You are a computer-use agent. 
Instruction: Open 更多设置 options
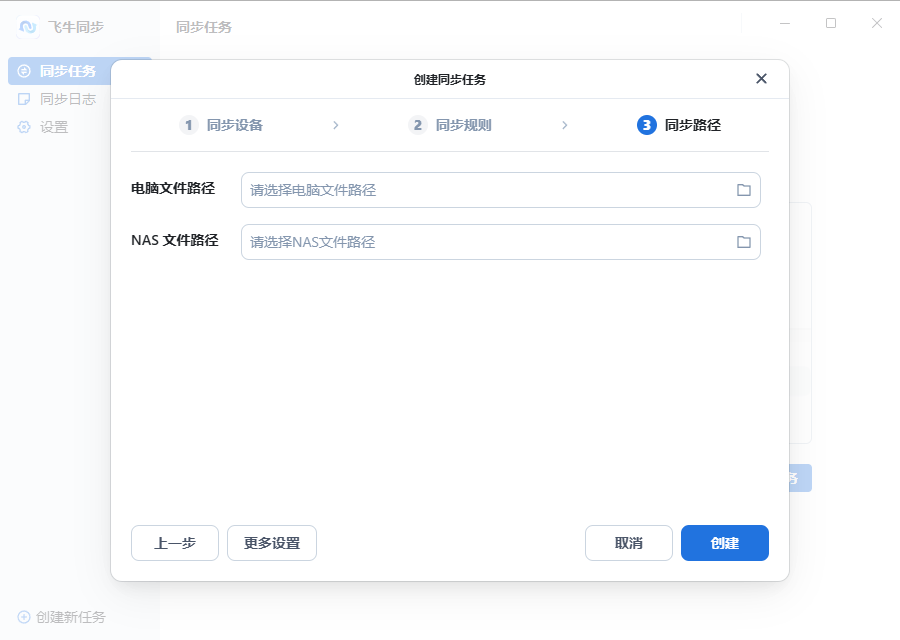(x=271, y=543)
